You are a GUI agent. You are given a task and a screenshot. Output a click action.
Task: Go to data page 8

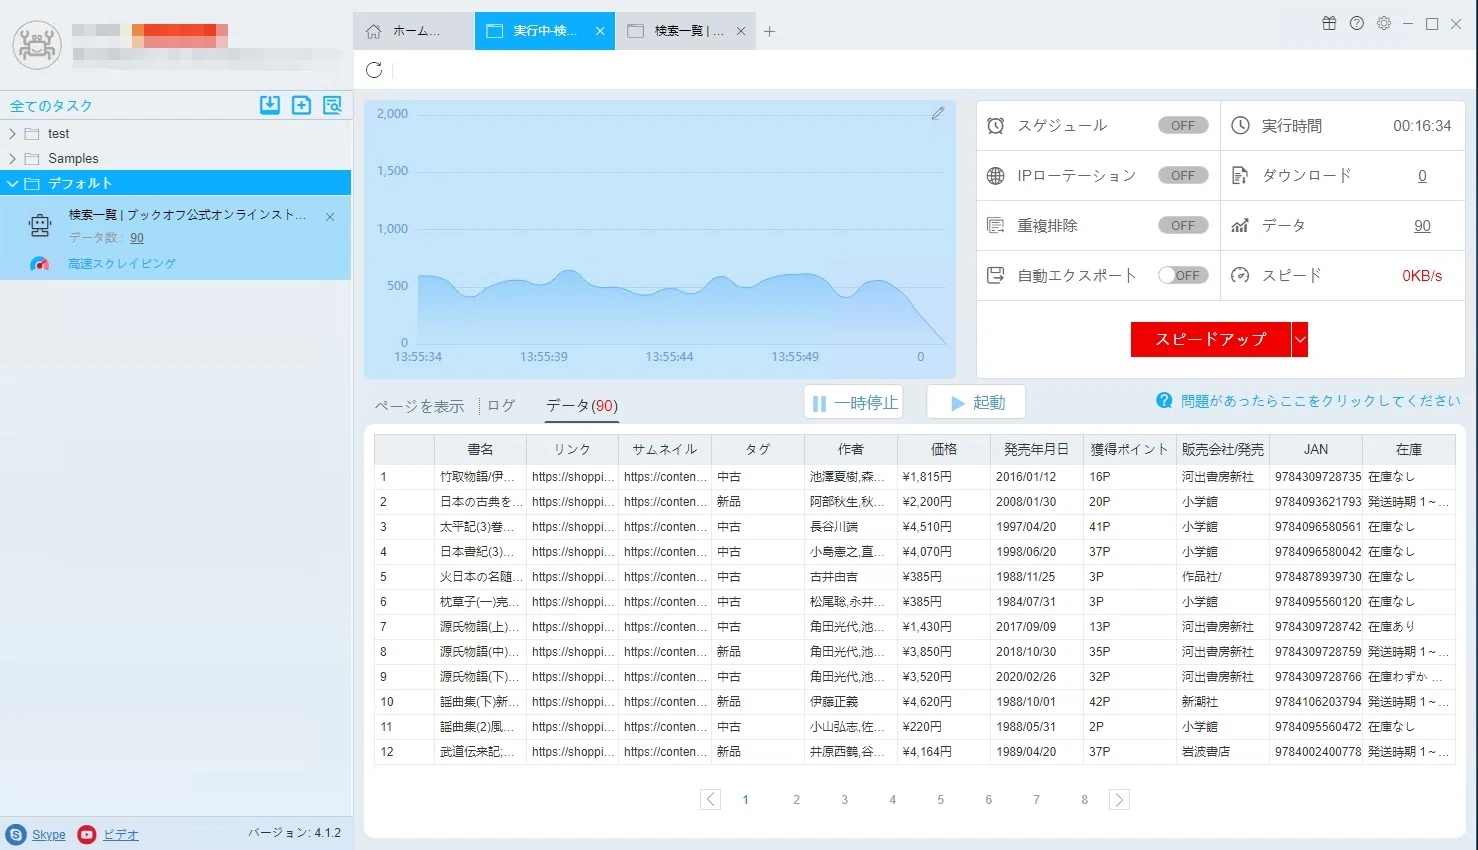pos(1084,800)
